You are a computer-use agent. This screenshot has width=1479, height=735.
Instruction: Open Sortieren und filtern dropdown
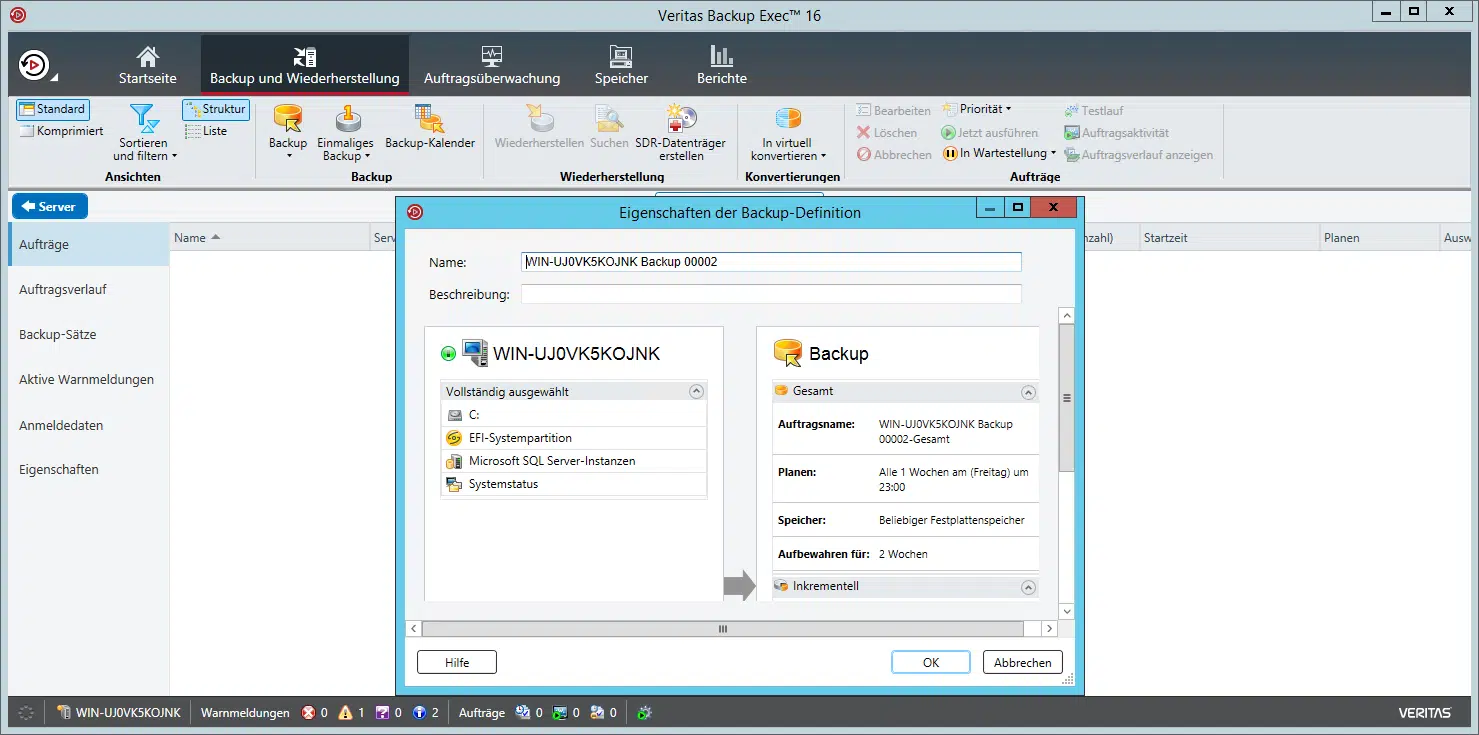pyautogui.click(x=145, y=132)
